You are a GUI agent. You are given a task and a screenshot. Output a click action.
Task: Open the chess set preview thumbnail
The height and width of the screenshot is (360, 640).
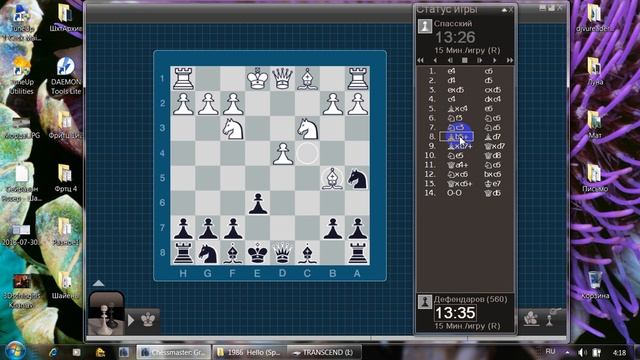click(106, 313)
